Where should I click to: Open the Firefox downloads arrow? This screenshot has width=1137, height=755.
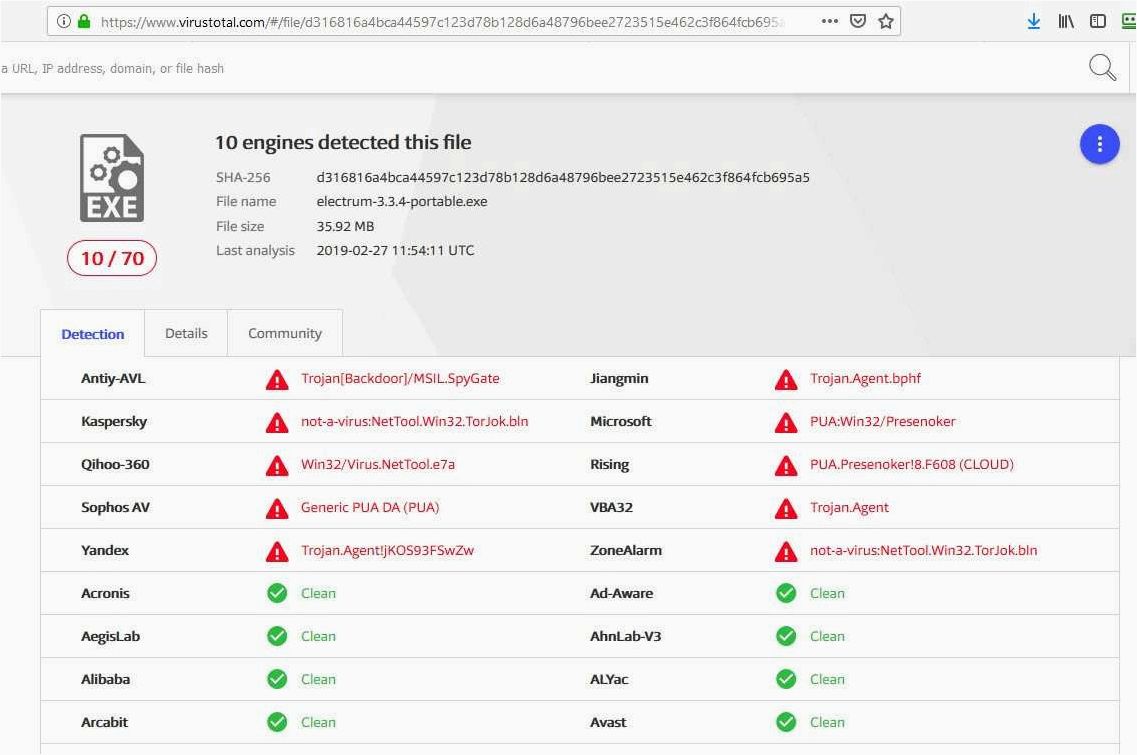pyautogui.click(x=1034, y=21)
